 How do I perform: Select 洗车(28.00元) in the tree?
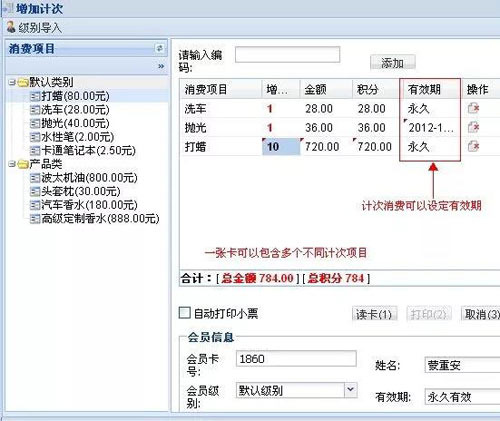pyautogui.click(x=75, y=110)
